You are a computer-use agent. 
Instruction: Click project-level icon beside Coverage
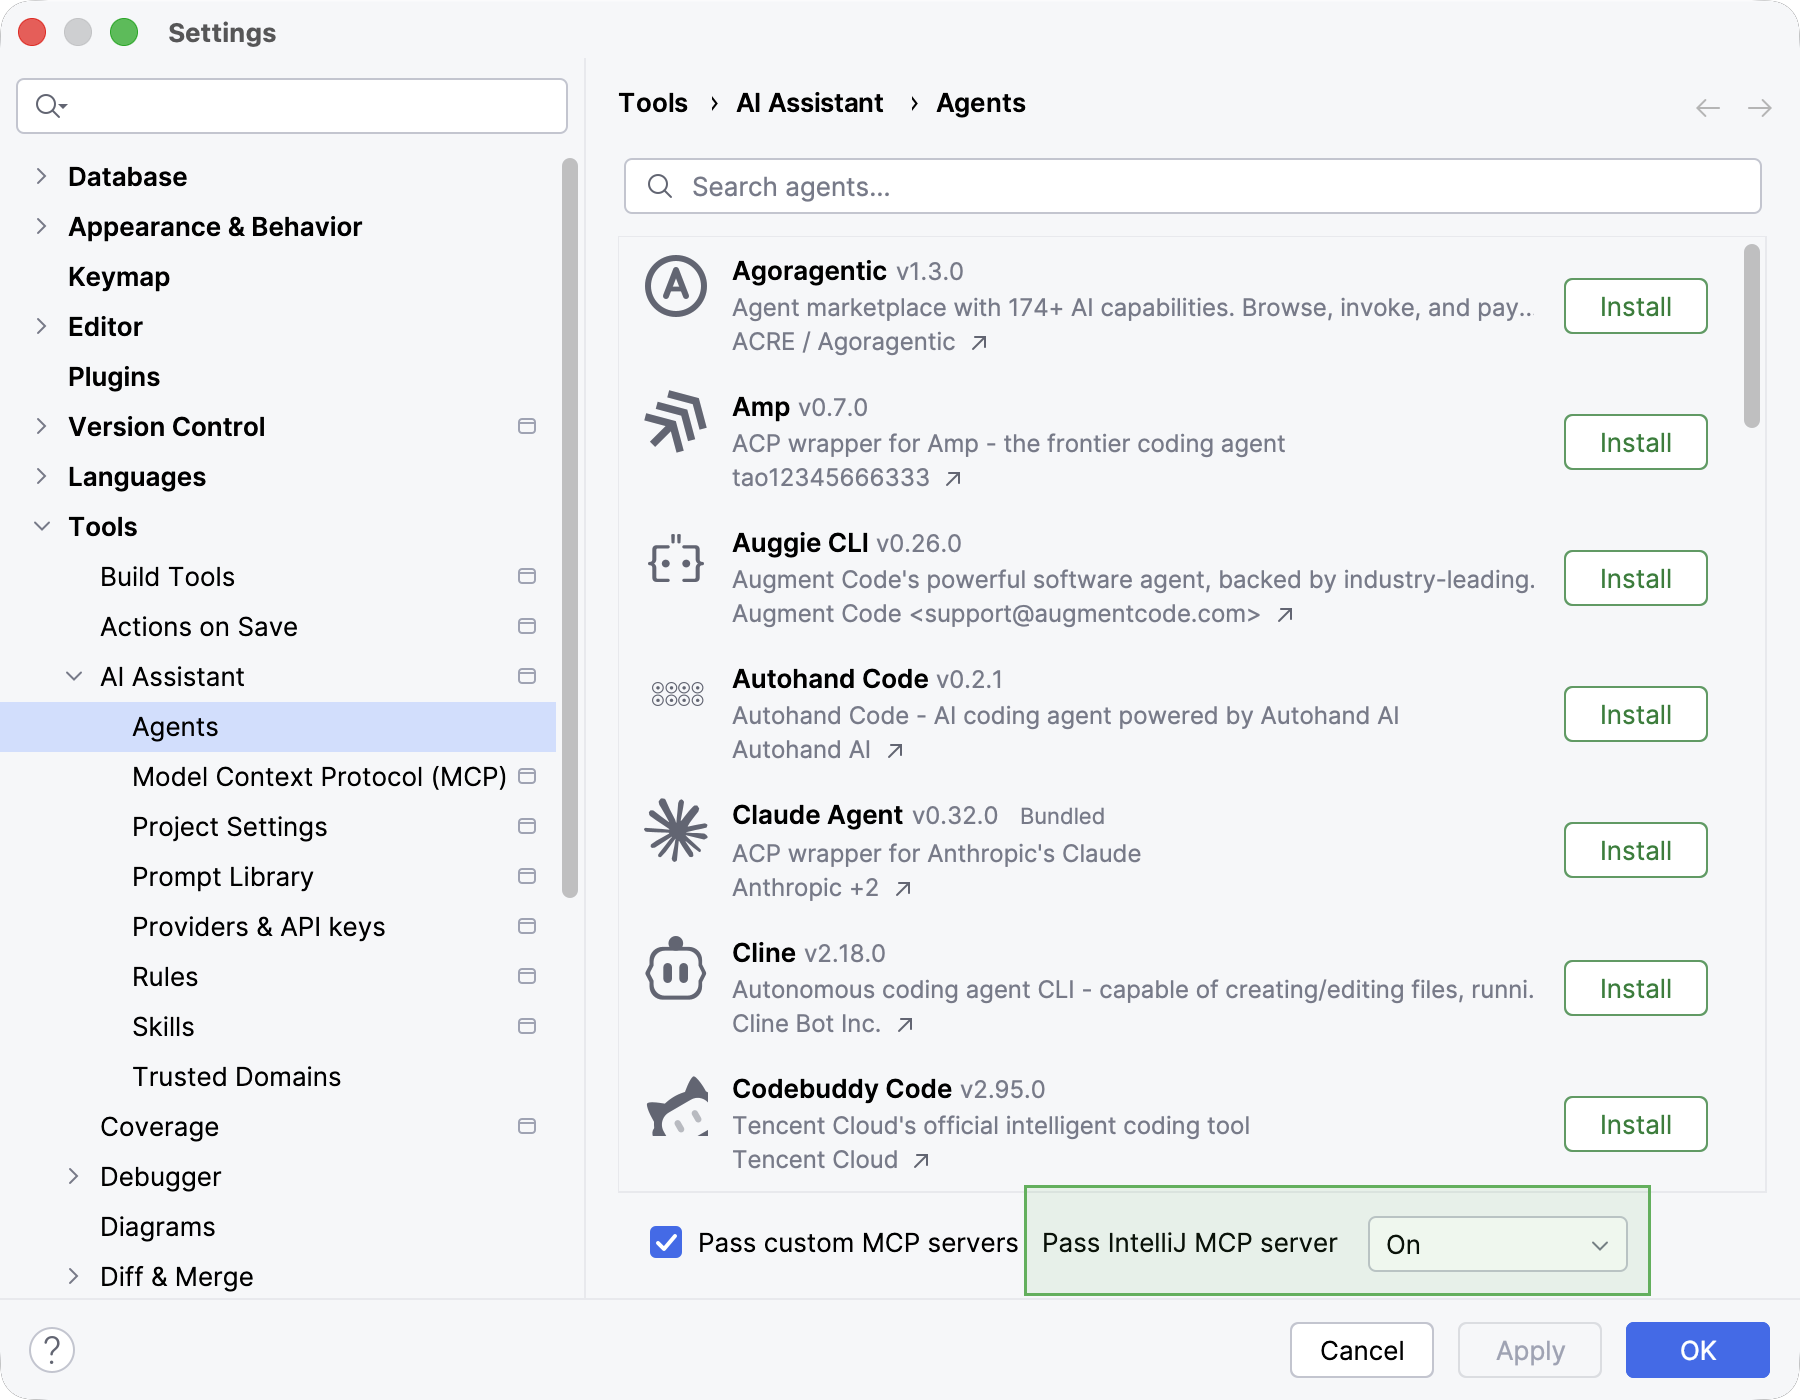click(x=527, y=1126)
